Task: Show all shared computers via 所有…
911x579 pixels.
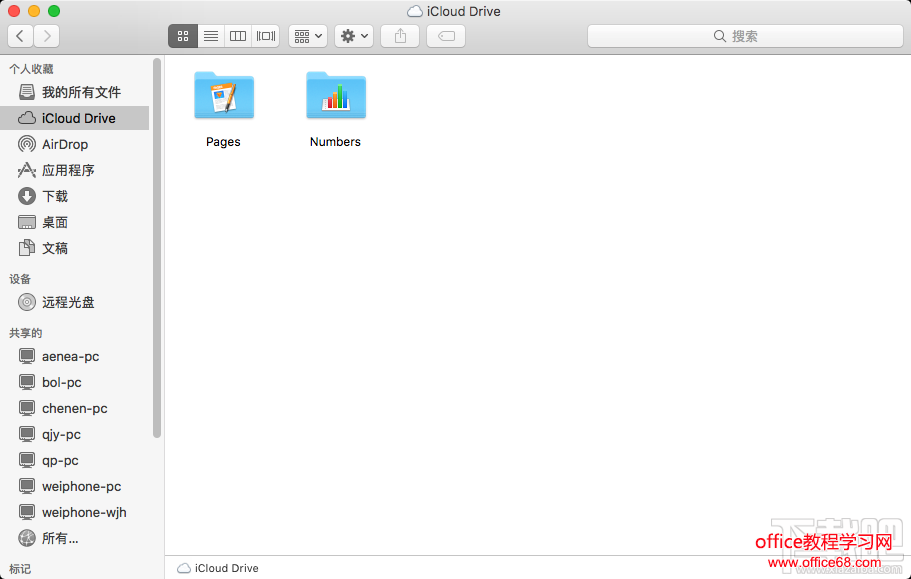Action: pos(74,538)
